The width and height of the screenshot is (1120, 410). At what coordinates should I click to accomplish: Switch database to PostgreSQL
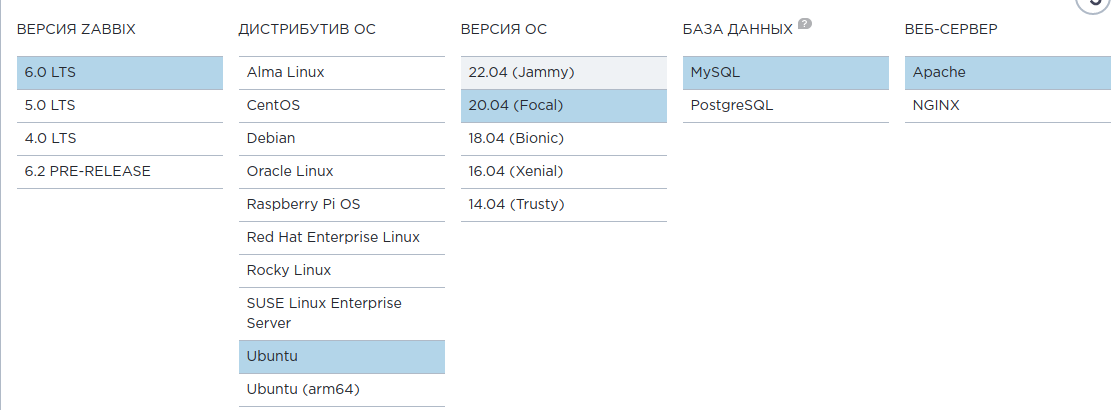[786, 106]
